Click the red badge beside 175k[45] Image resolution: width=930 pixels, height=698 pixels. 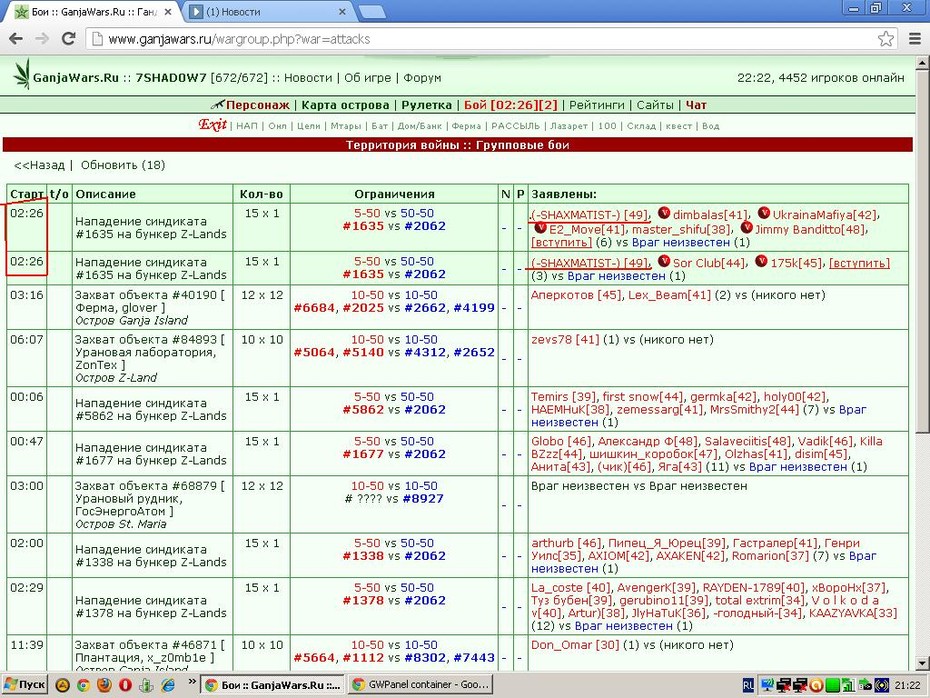click(x=761, y=261)
